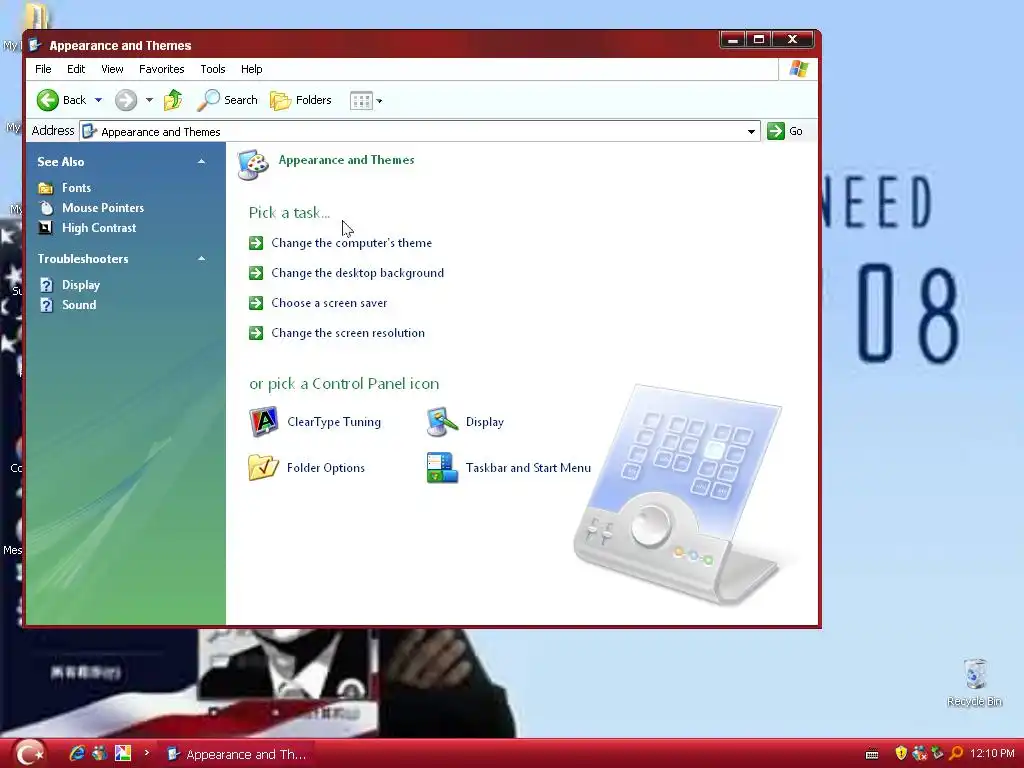The image size is (1024, 768).
Task: Collapse the See Also section
Action: click(x=201, y=161)
